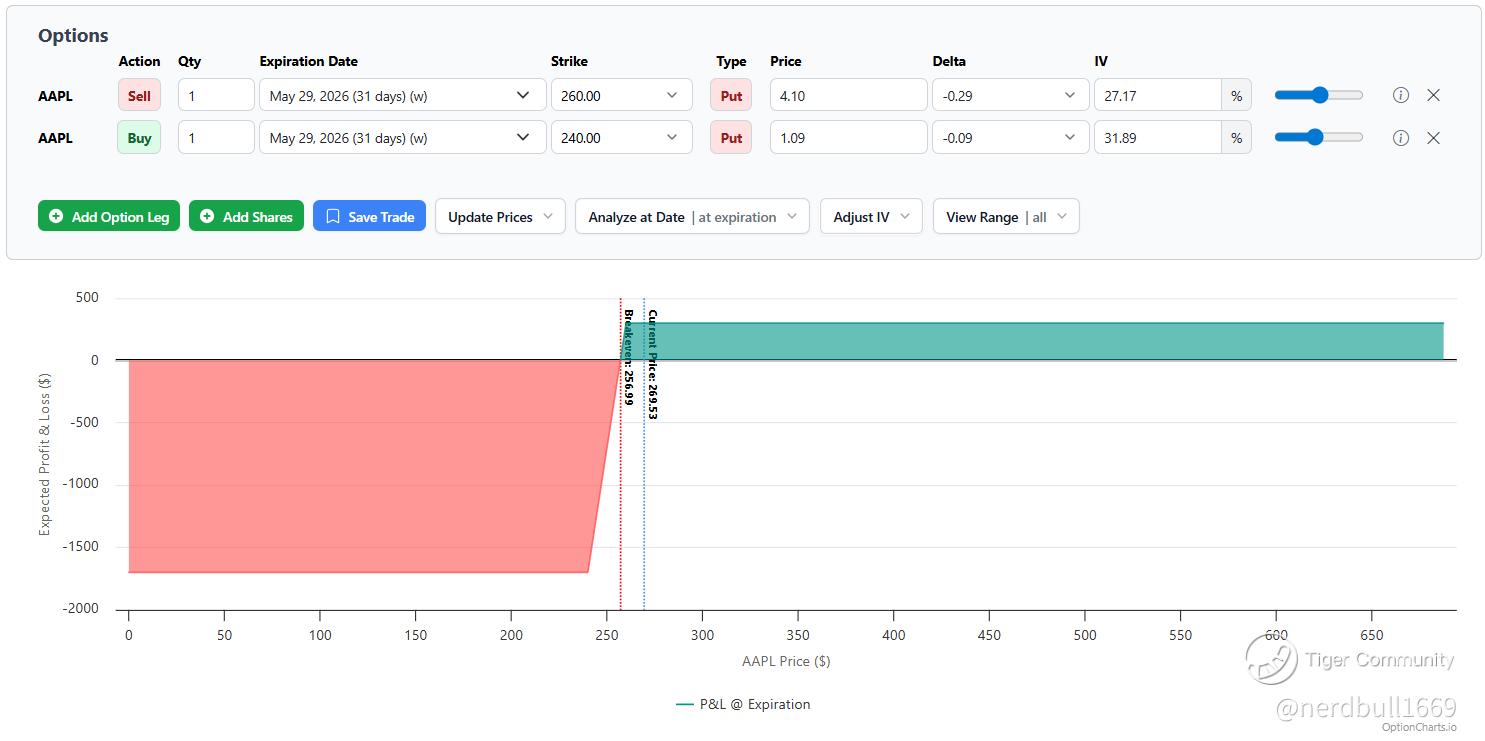Expand the Update Prices menu

(x=500, y=217)
